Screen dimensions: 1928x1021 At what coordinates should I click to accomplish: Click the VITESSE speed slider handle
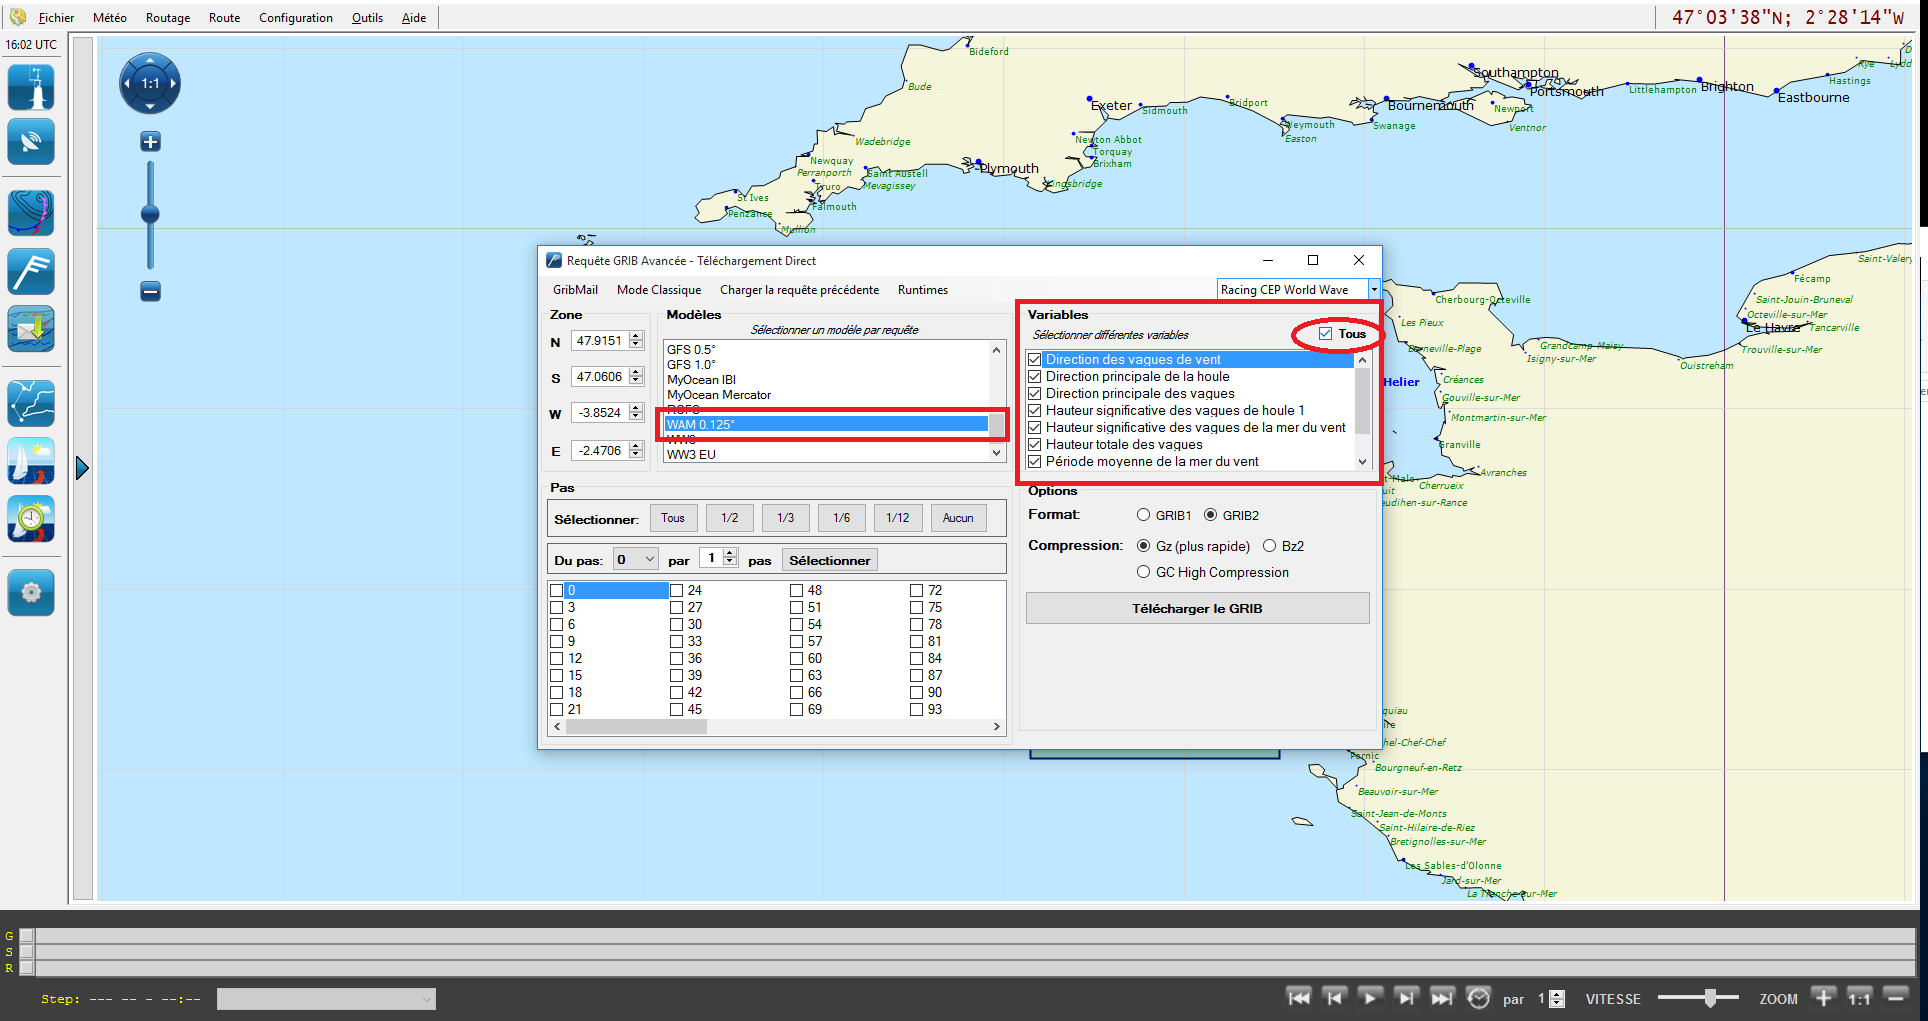1711,998
